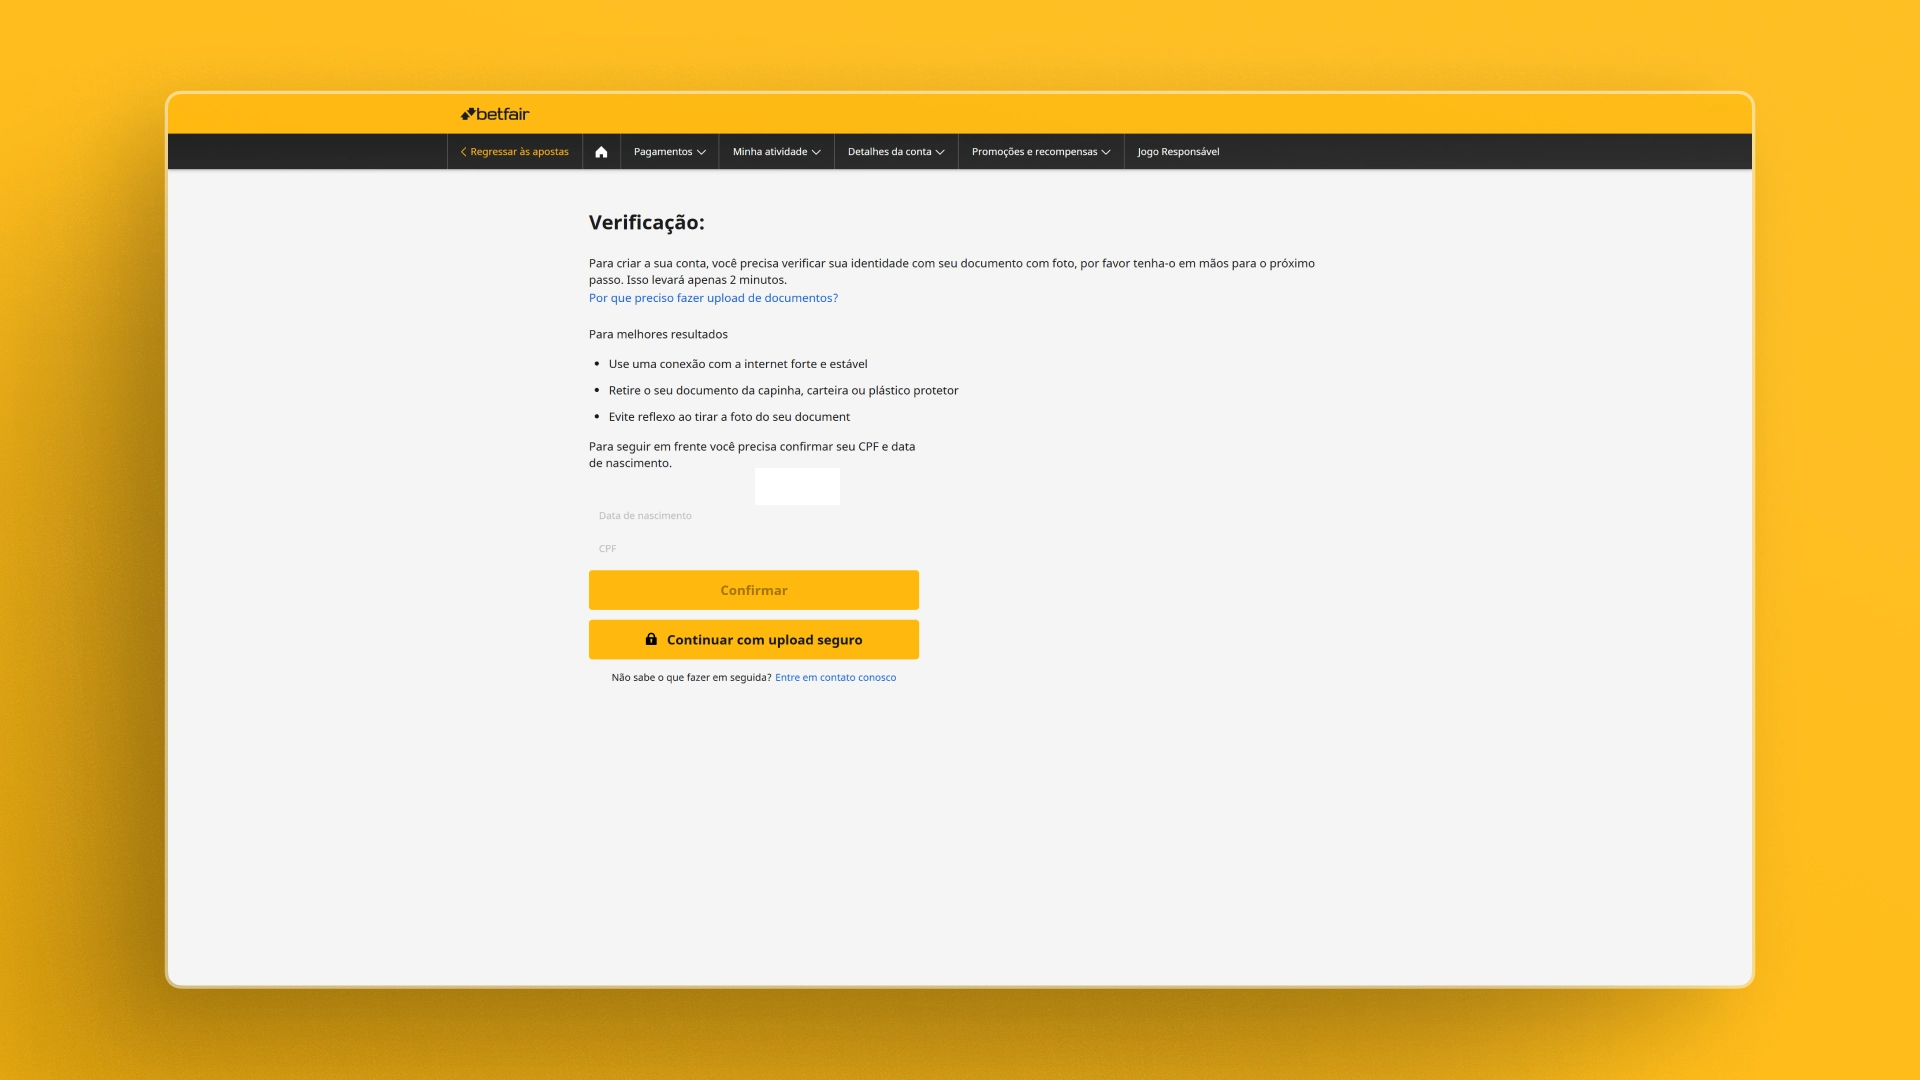Click the Confirmar button
This screenshot has height=1080, width=1920.
tap(753, 589)
